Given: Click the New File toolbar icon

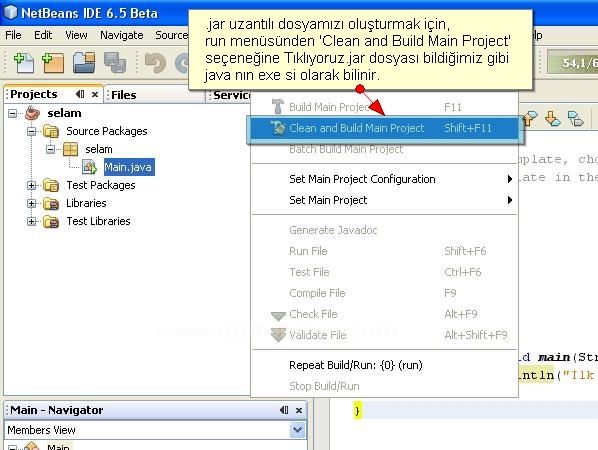Looking at the screenshot, I should (x=24, y=63).
